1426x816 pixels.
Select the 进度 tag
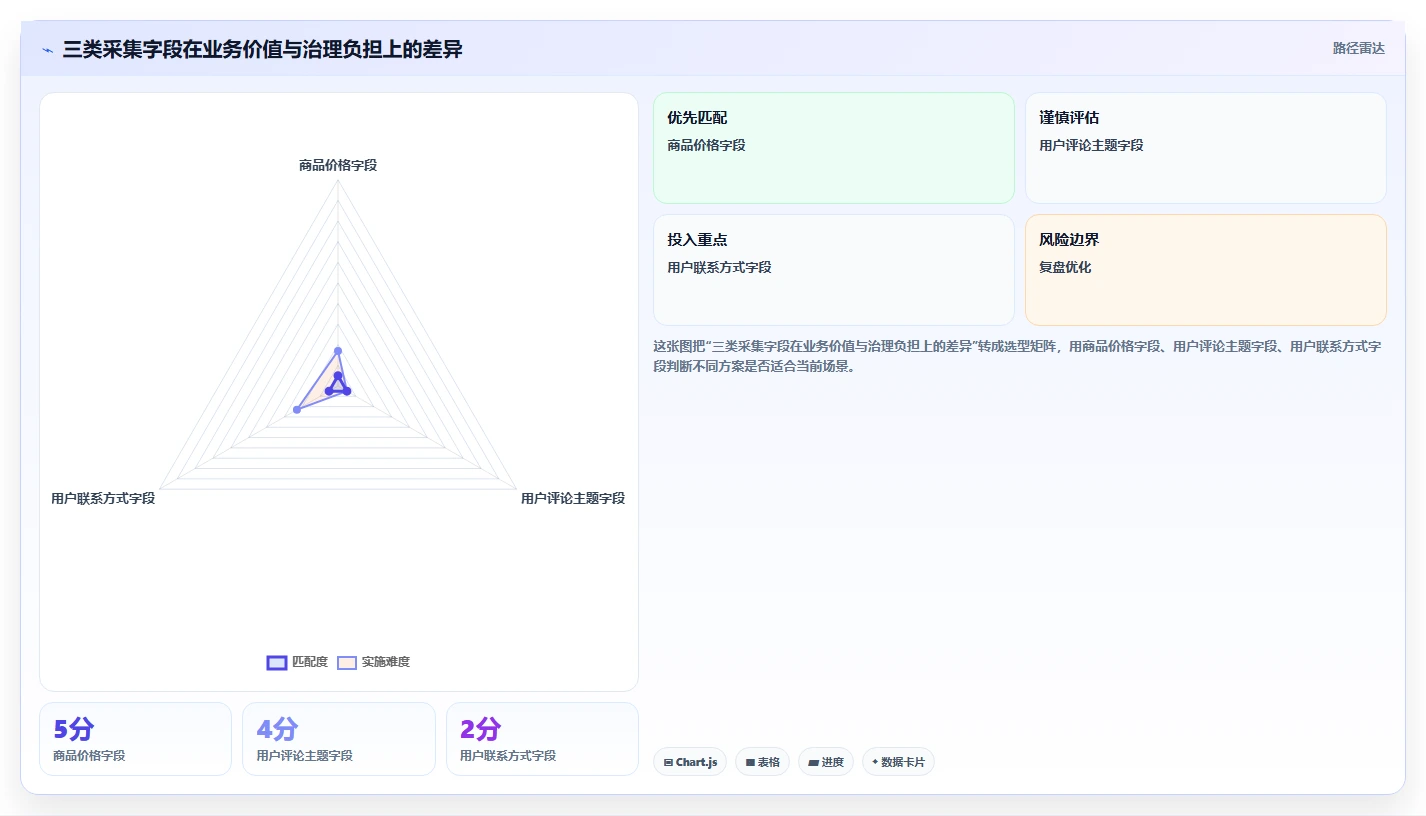826,762
